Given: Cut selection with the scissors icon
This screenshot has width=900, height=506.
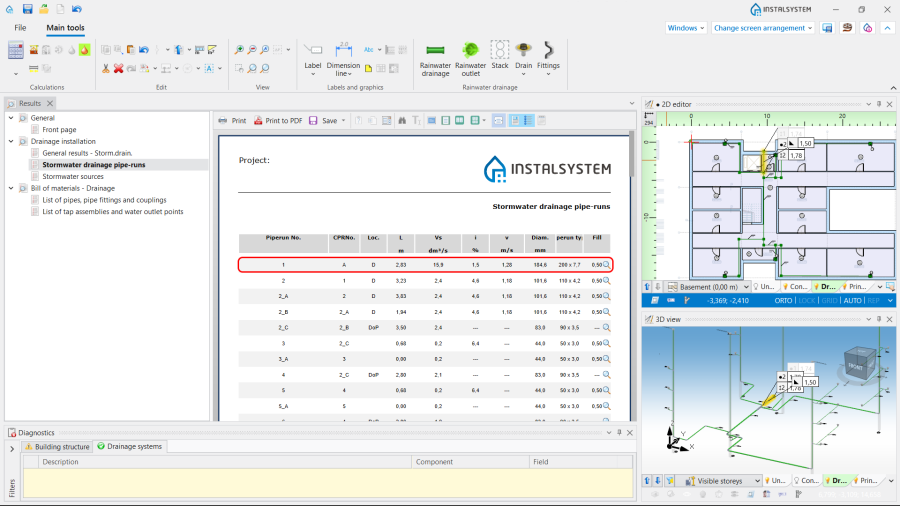Looking at the screenshot, I should 106,68.
